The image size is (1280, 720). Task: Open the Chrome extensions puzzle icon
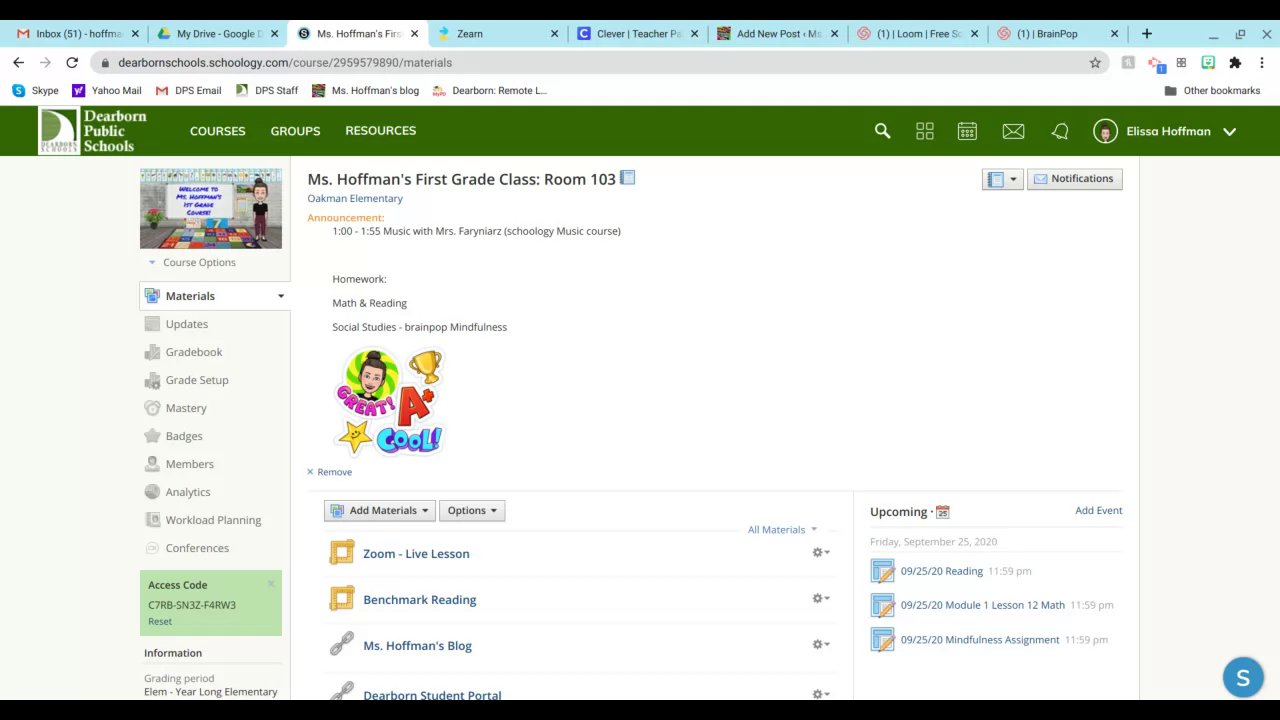coord(1235,62)
